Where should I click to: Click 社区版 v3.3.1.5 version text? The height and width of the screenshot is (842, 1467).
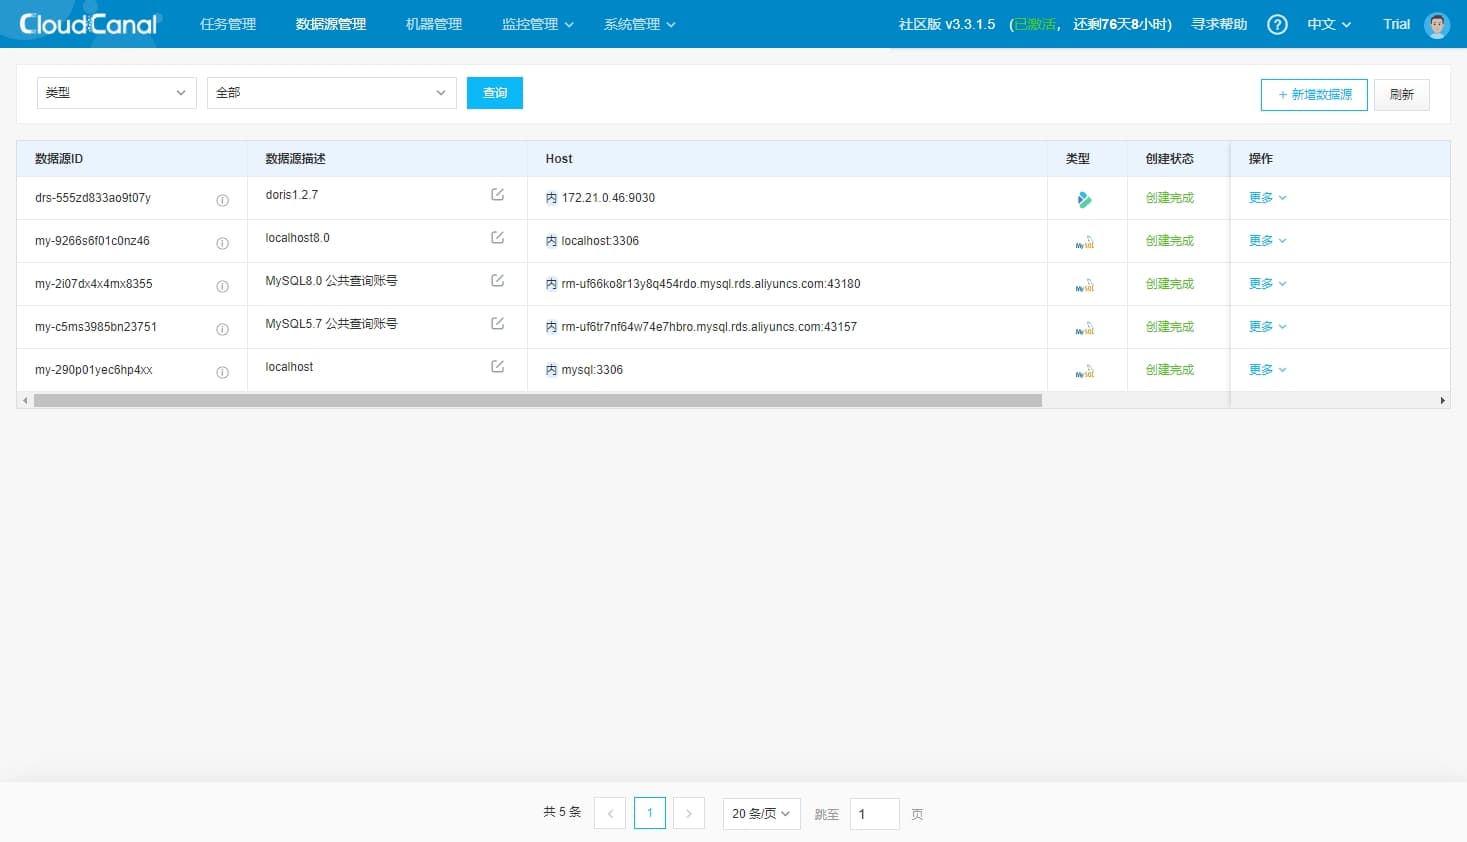click(x=947, y=24)
